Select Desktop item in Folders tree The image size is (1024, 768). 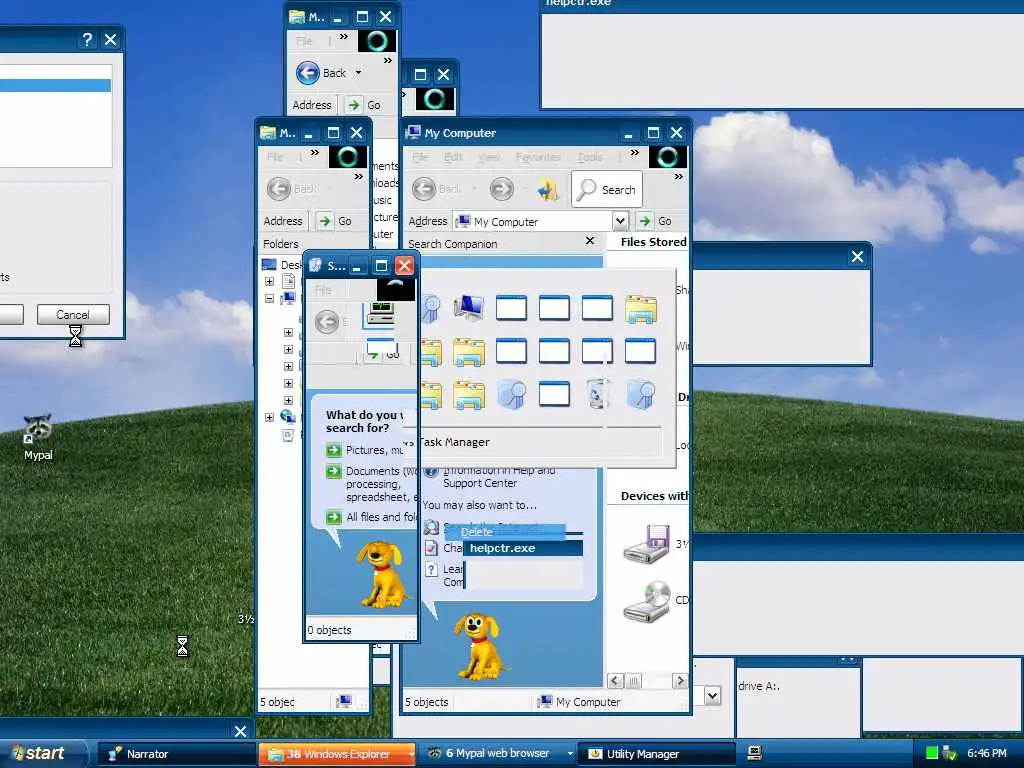281,264
